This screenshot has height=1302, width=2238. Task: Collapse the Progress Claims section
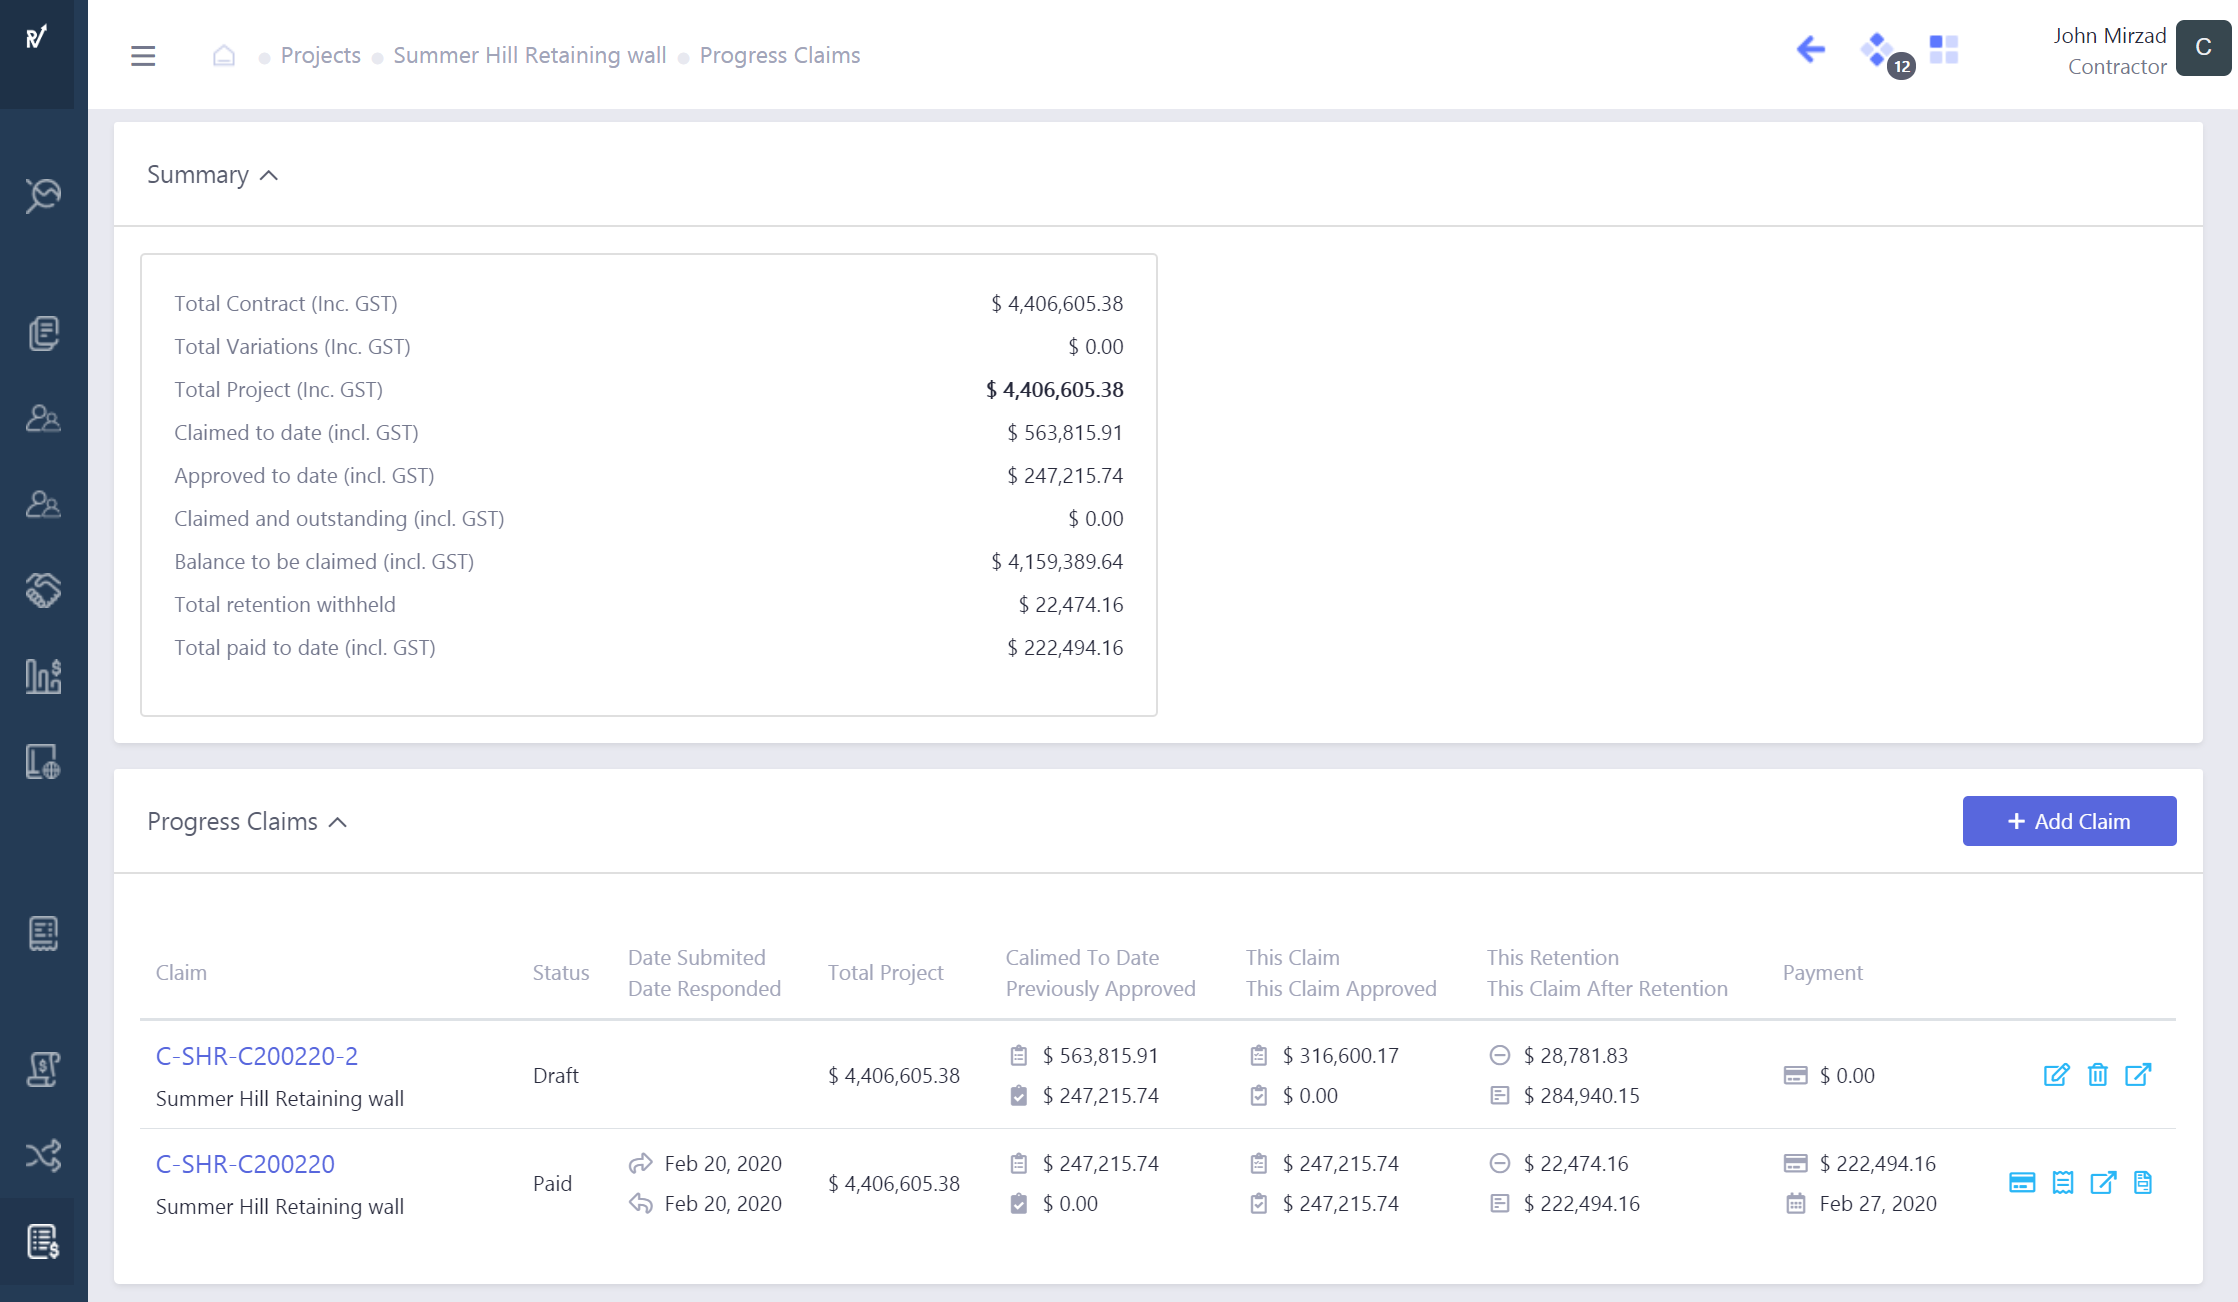click(339, 821)
